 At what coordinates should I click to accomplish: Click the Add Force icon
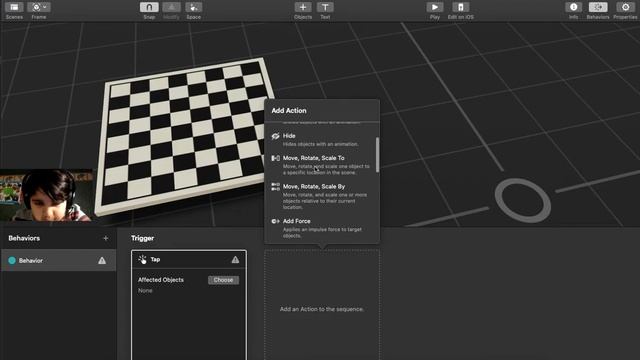tap(276, 221)
